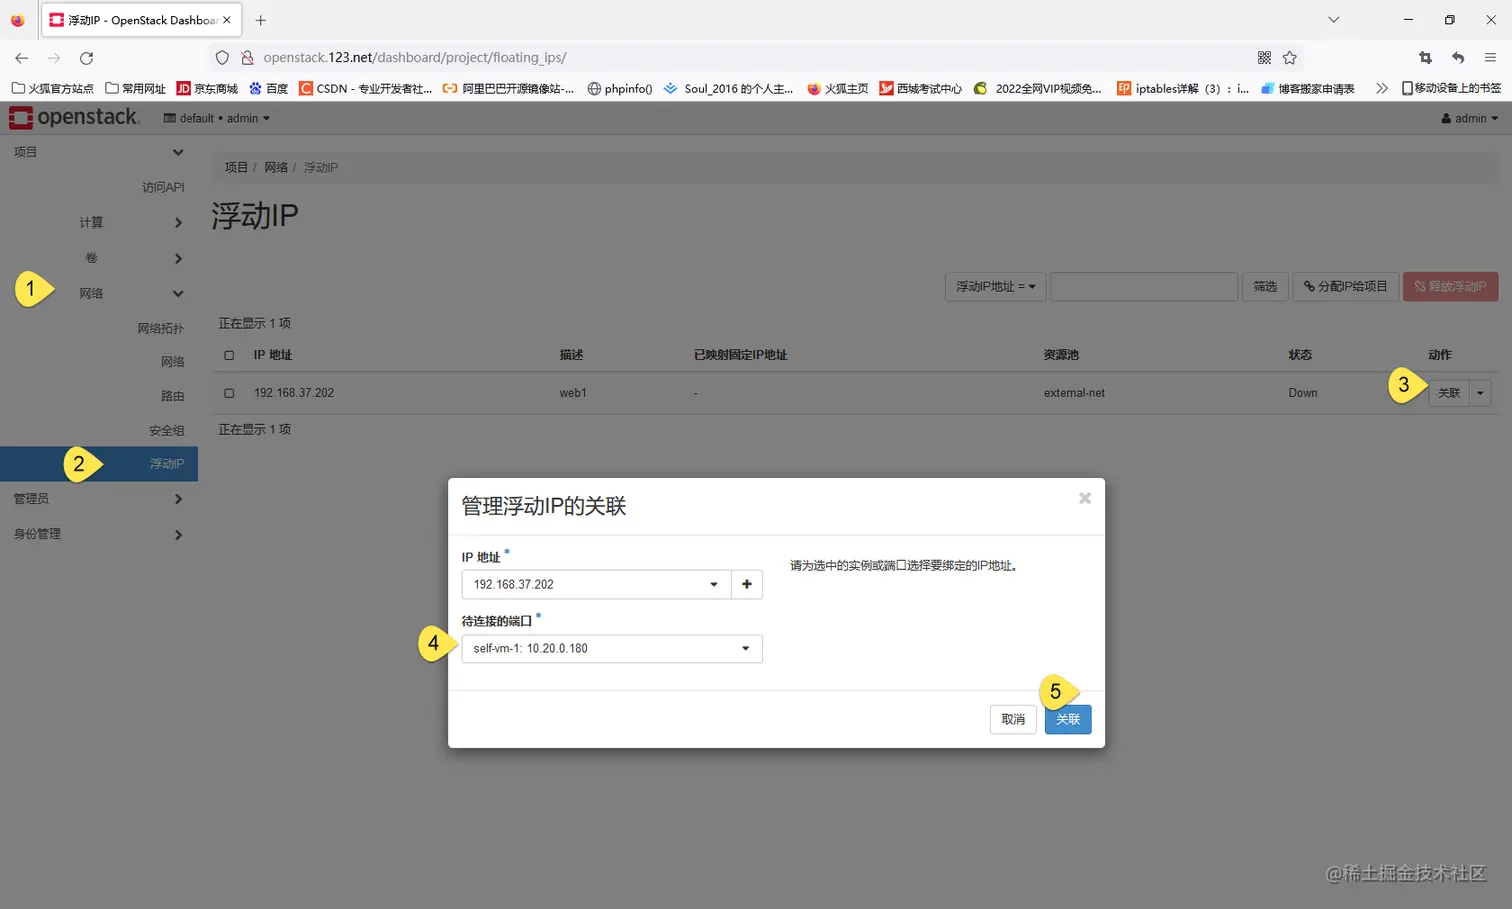Open the Firefox hamburger menu

[x=1490, y=58]
